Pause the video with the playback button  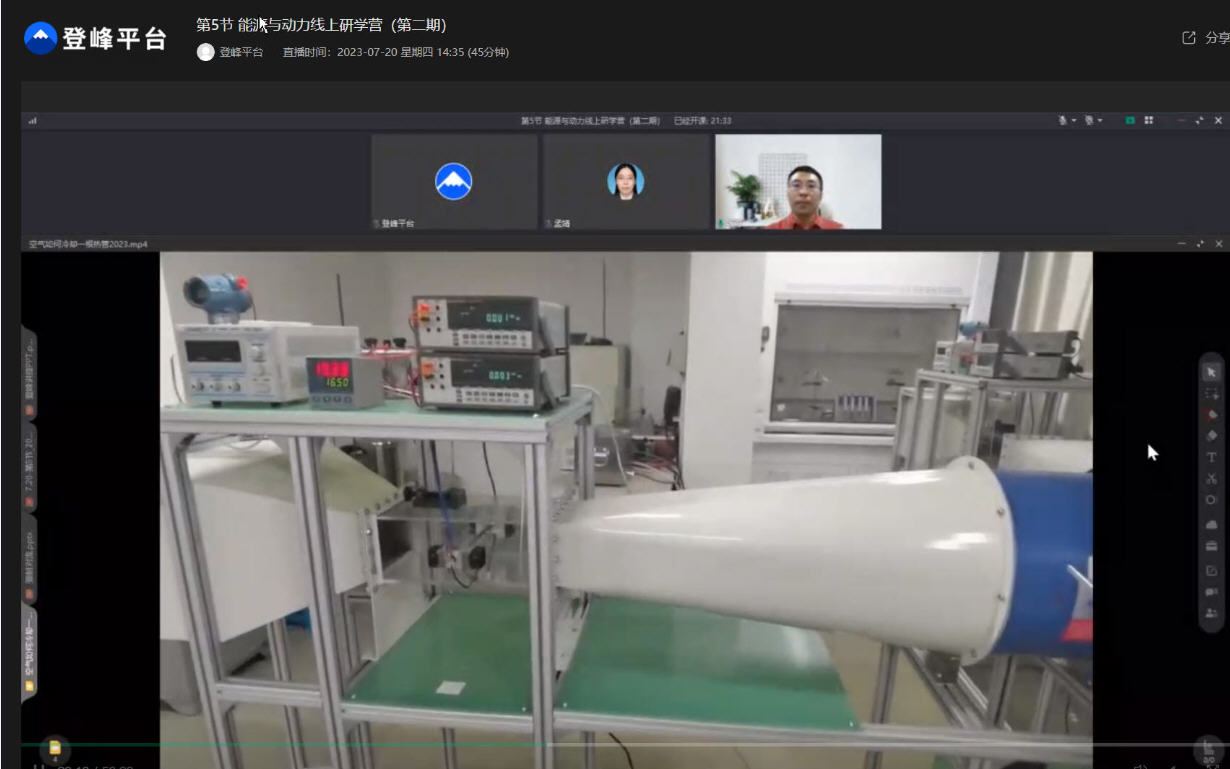pyautogui.click(x=39, y=766)
